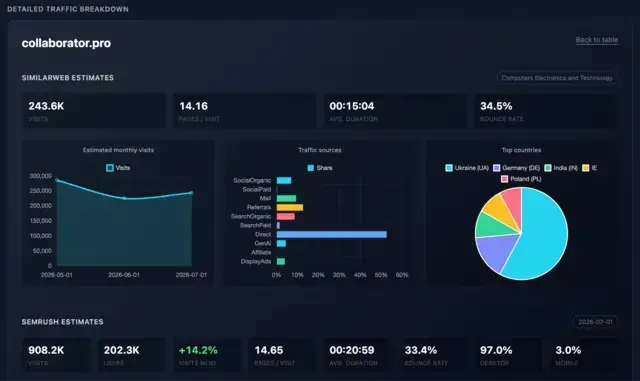Screen dimensions: 640x381
Task: Toggle the Germany (DE) legend item
Action: [516, 168]
